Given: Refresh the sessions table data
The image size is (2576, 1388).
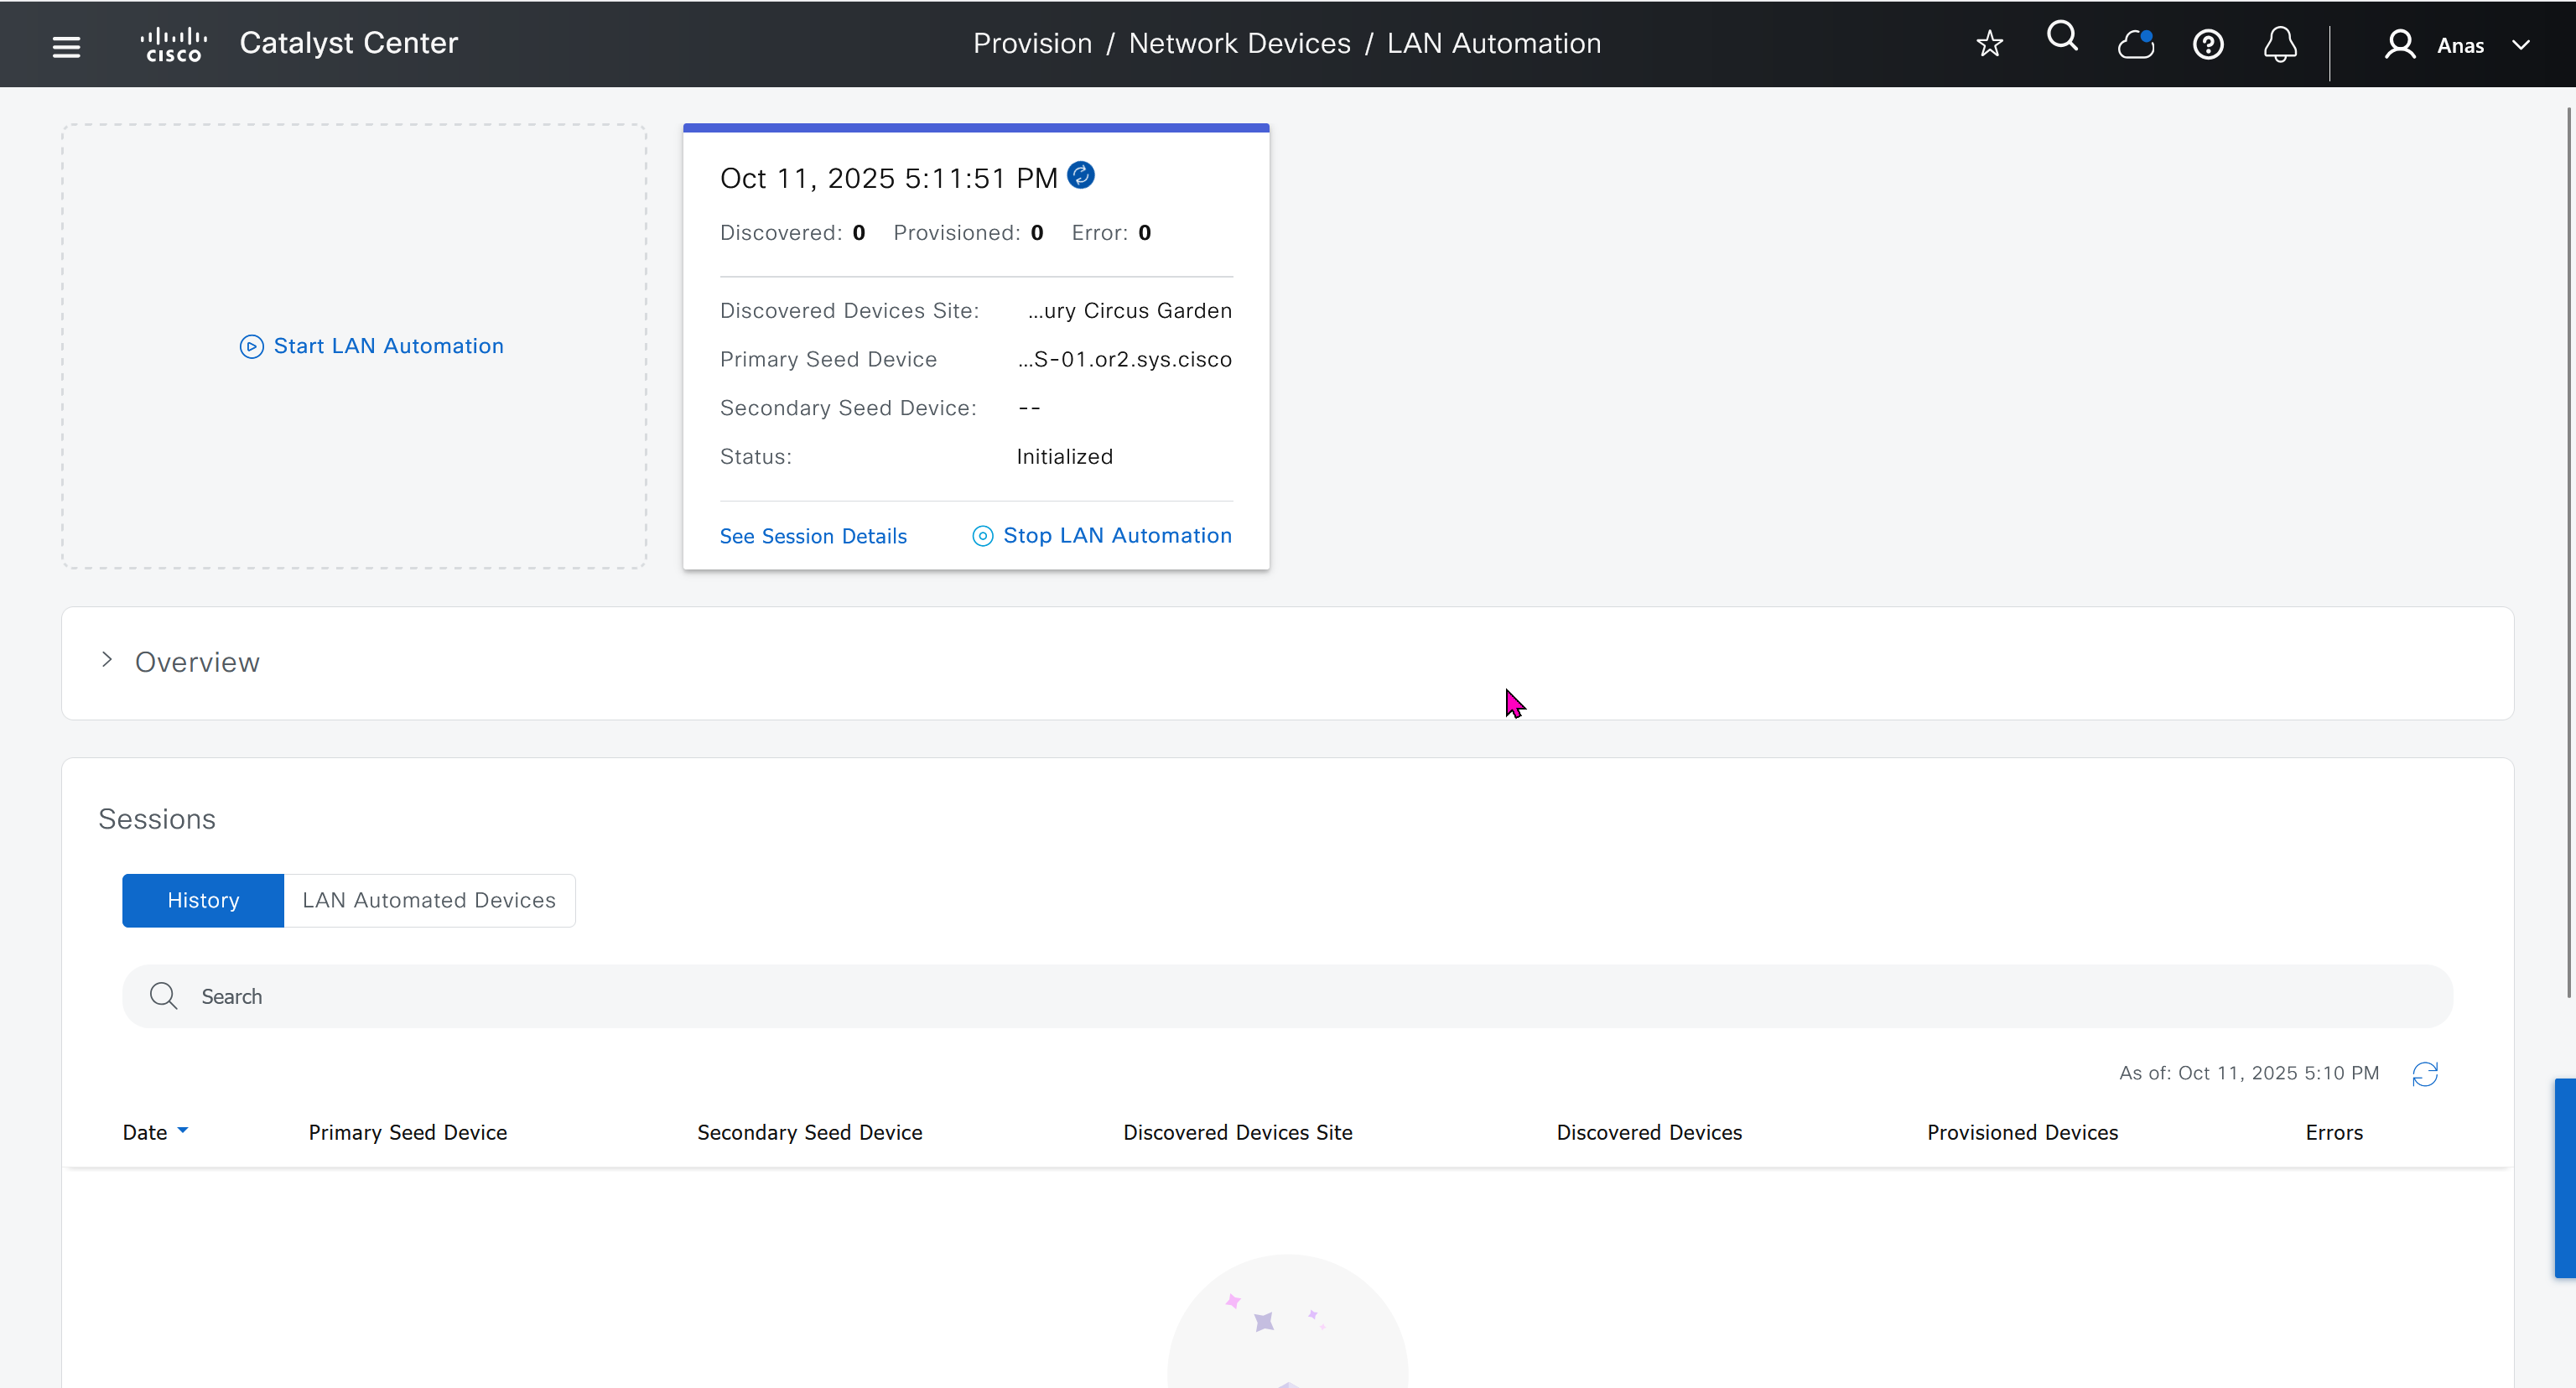Looking at the screenshot, I should click(2425, 1074).
